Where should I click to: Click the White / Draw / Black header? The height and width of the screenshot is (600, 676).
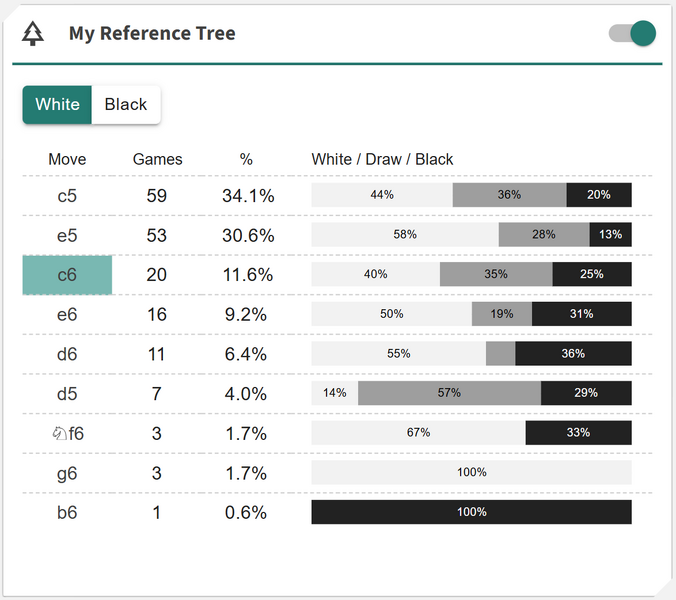382,159
